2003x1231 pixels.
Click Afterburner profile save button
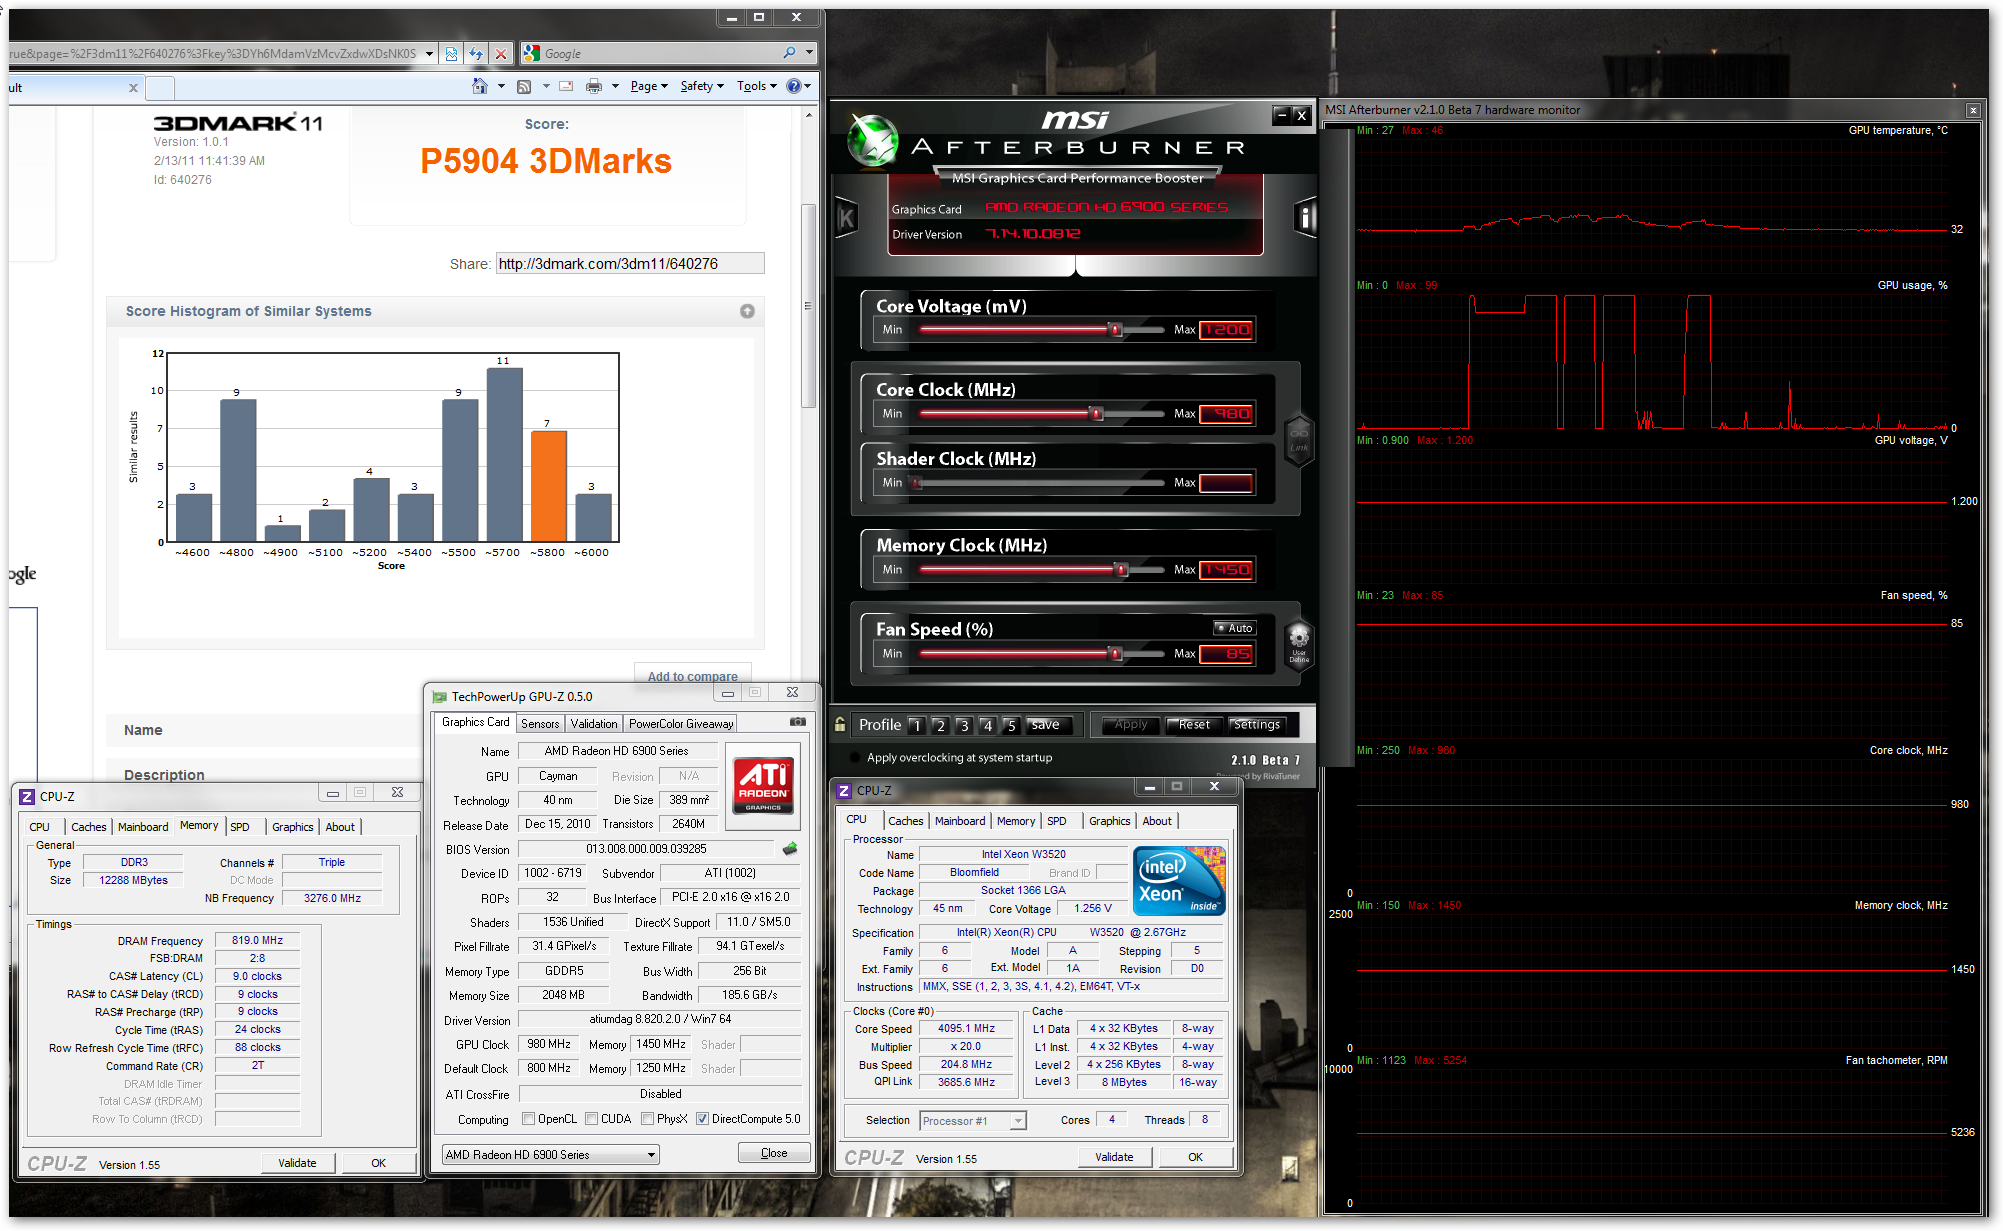click(1045, 725)
